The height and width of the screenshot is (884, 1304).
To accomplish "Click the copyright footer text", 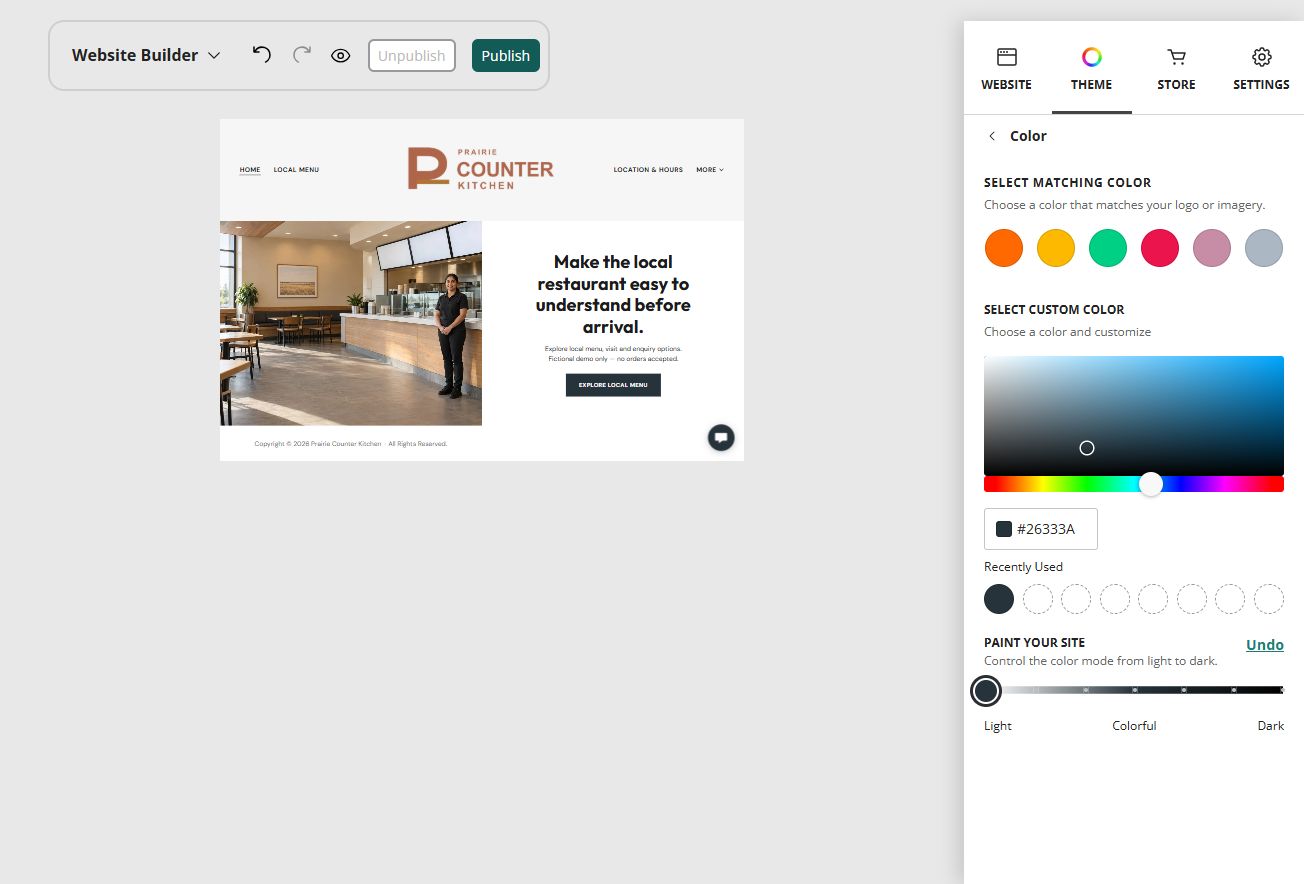I will pyautogui.click(x=351, y=444).
